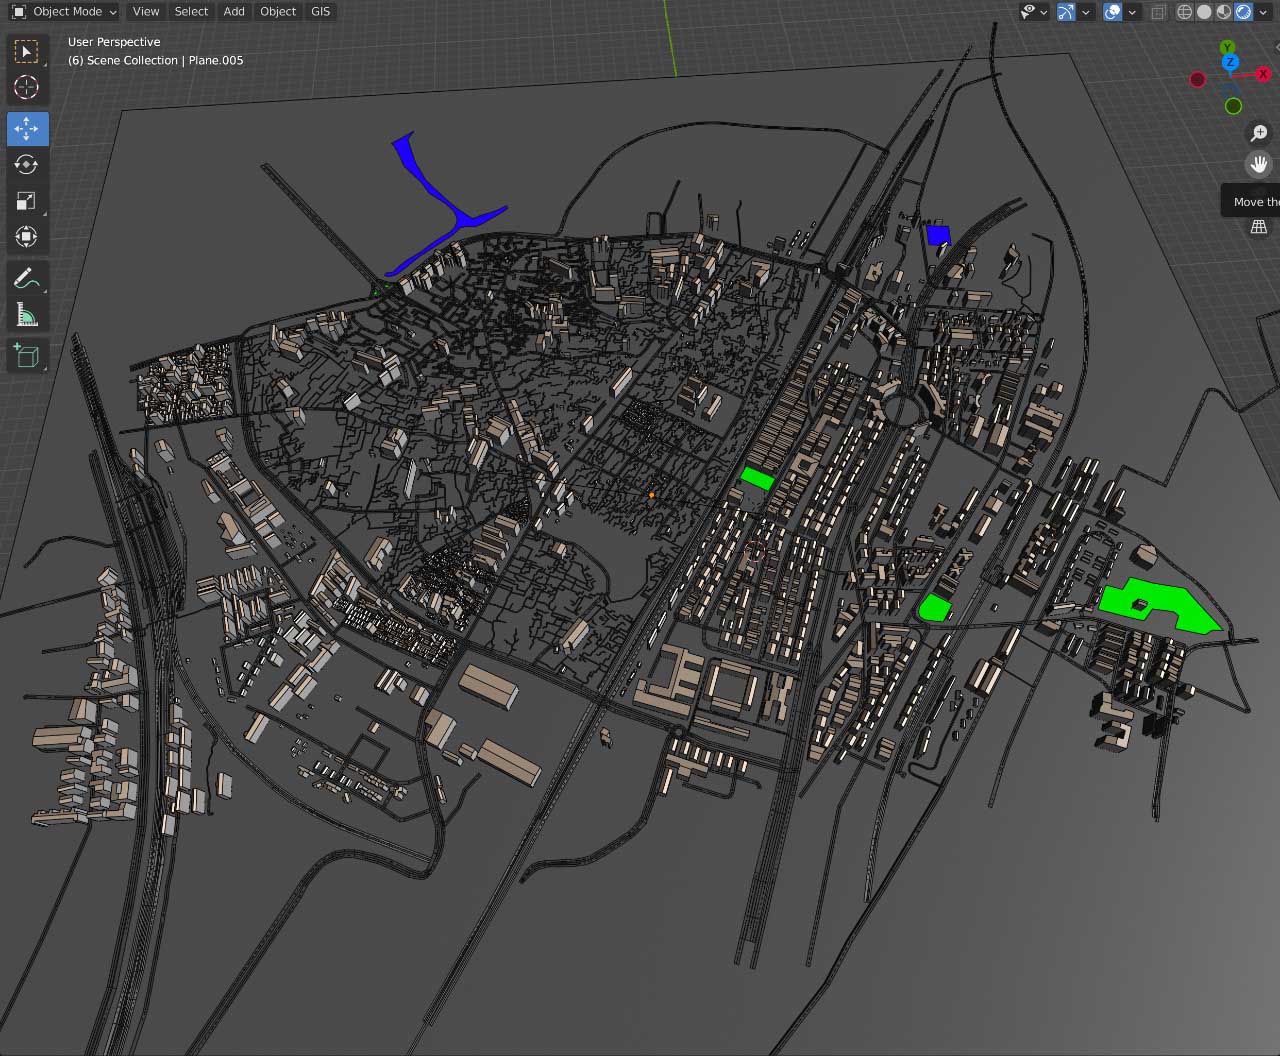Pick the Scale tool

(27, 201)
